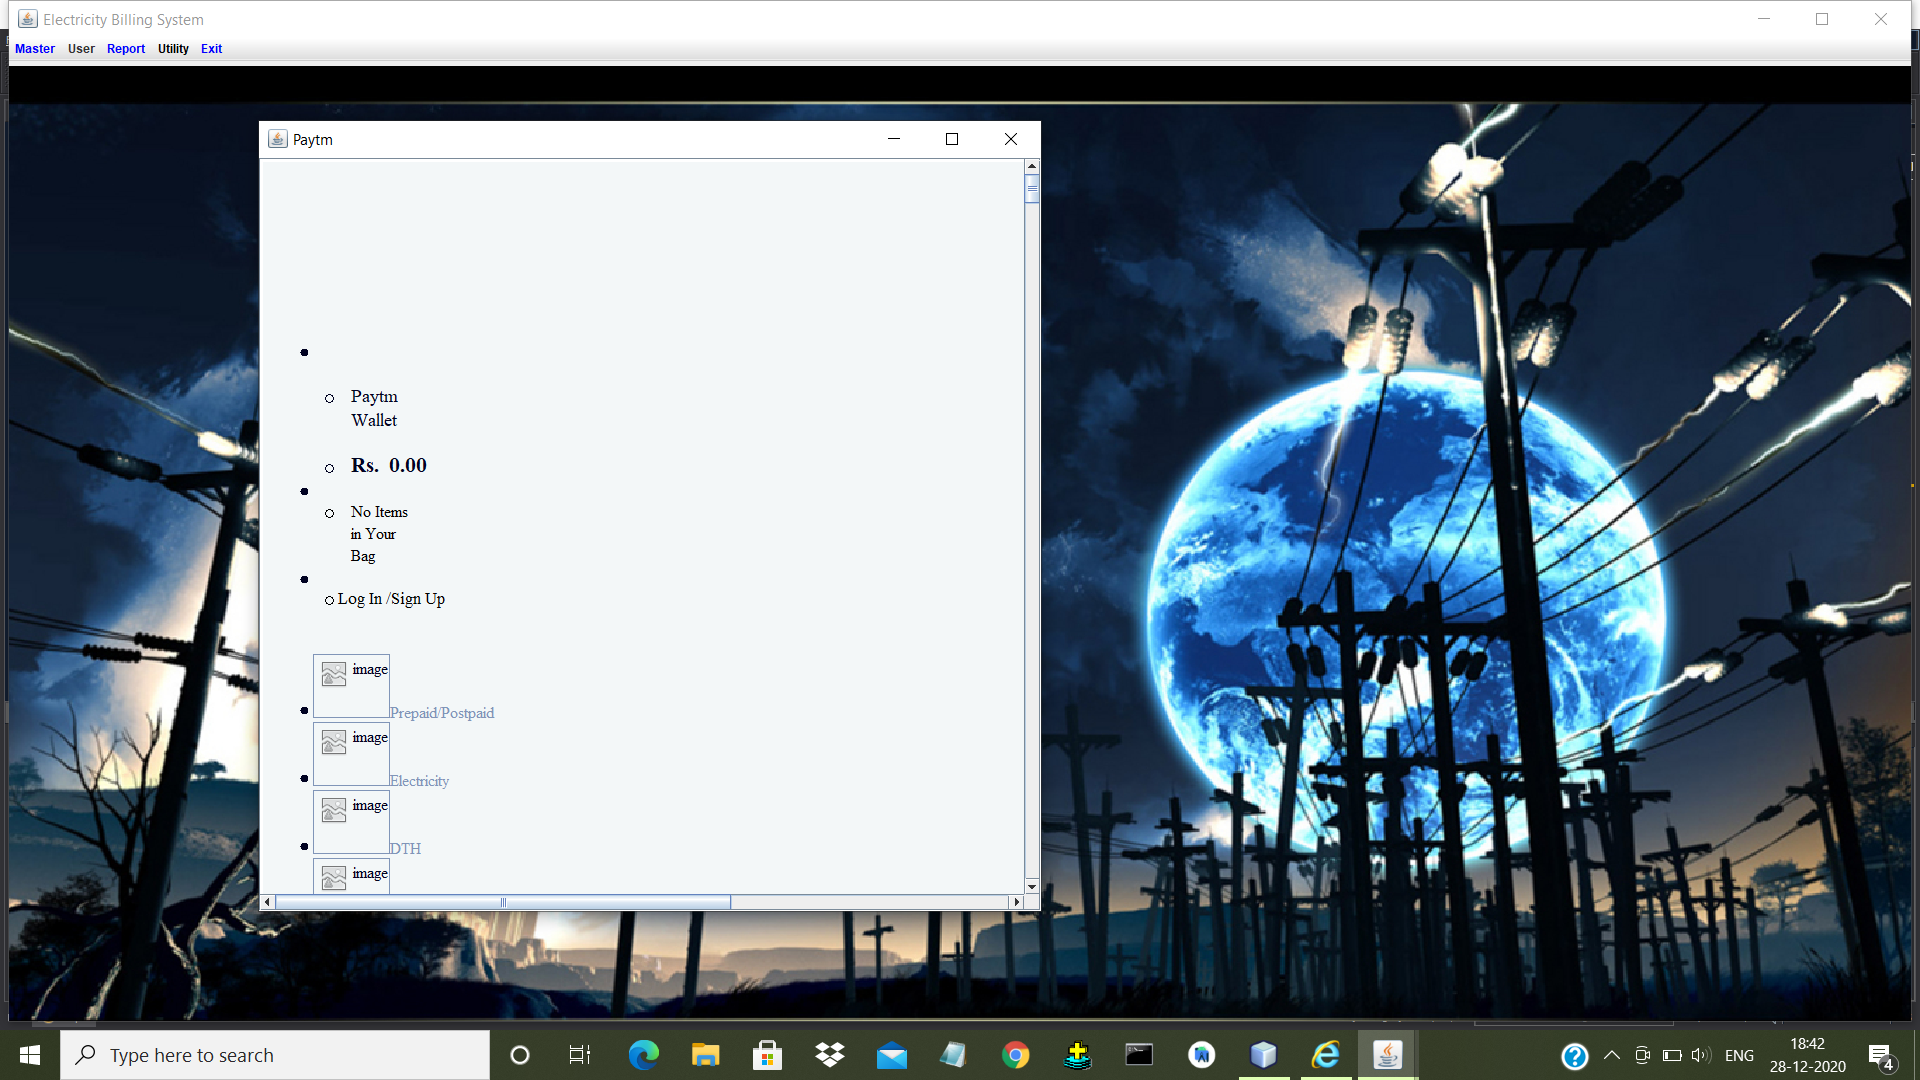
Task: Click the horizontal scrollbar right arrow
Action: (x=1017, y=902)
